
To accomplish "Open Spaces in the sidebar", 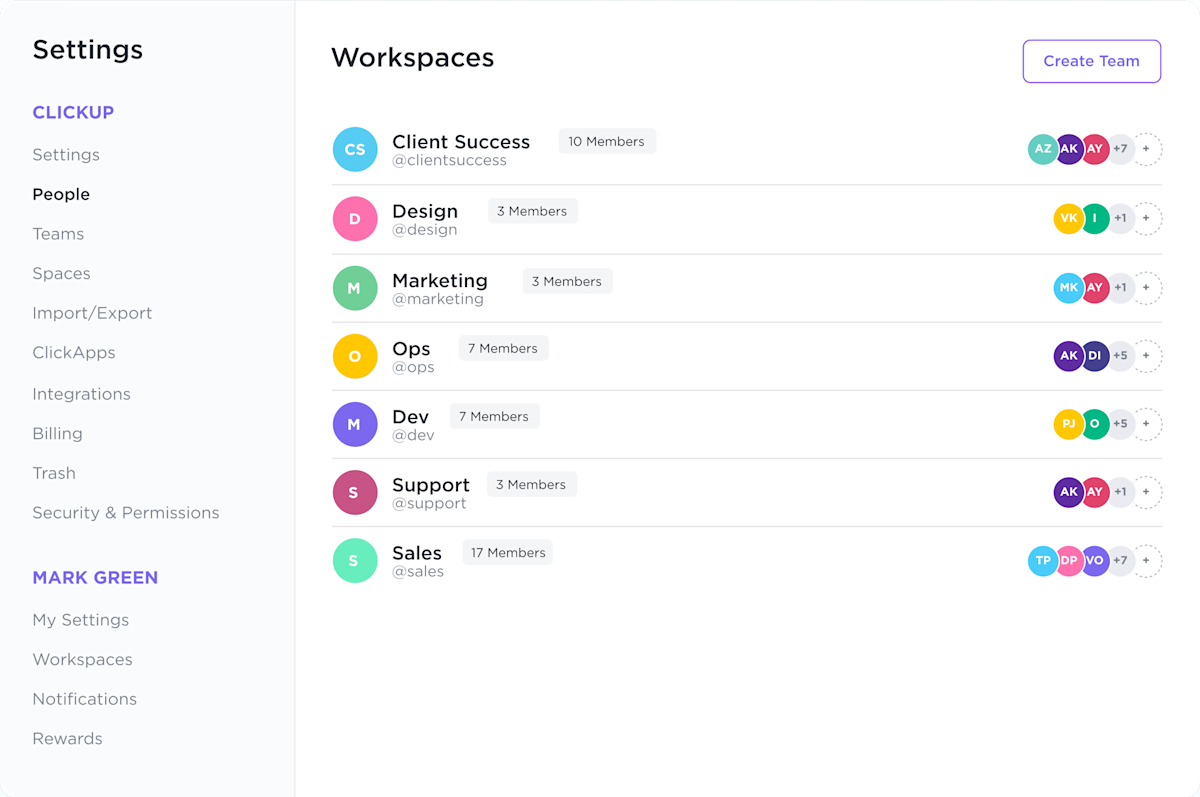I will [61, 273].
